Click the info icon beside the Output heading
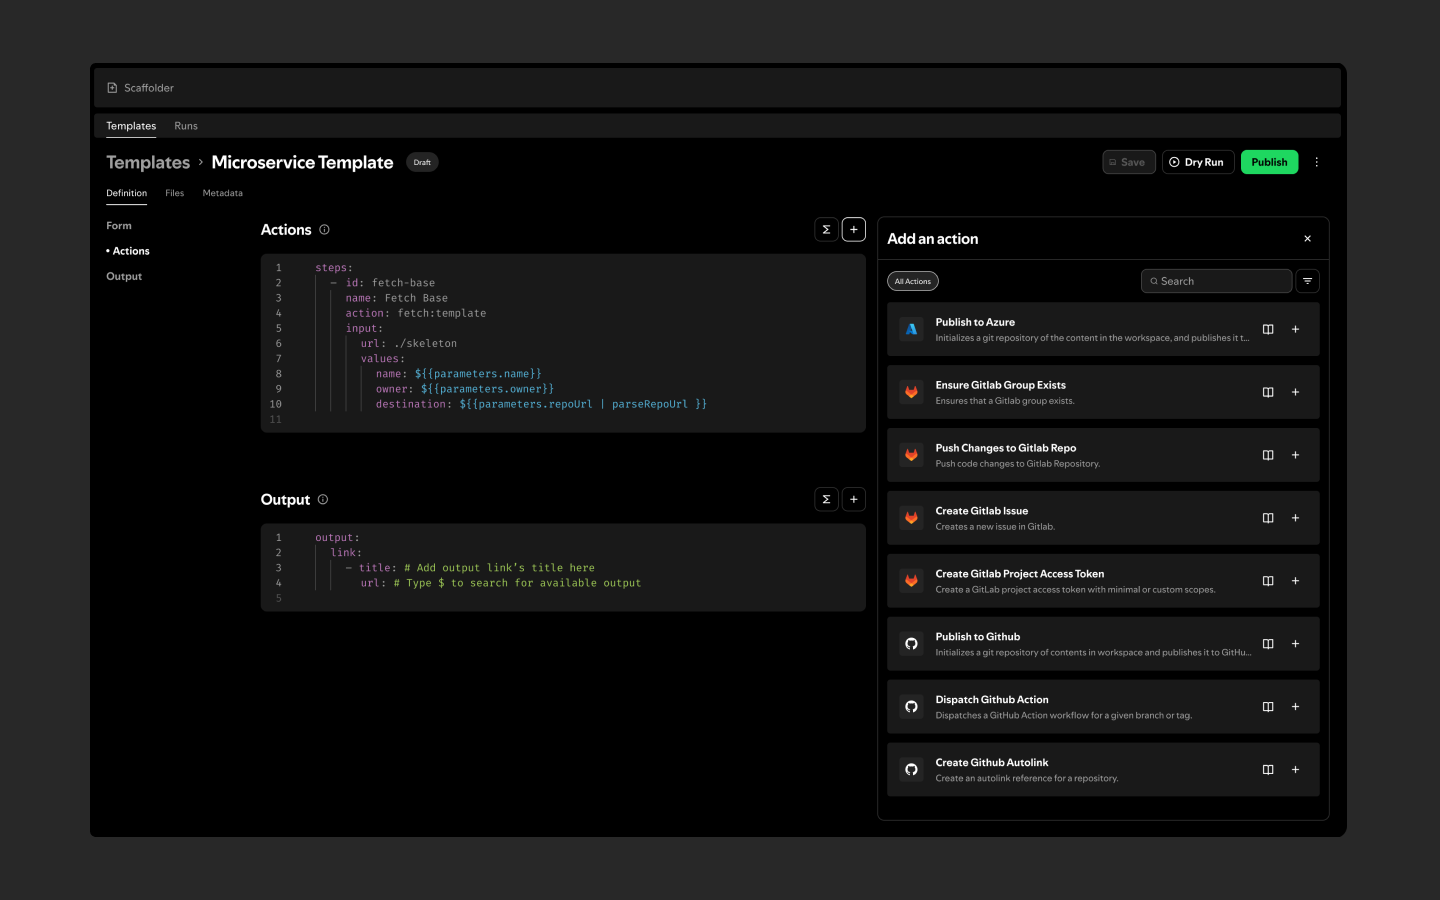The width and height of the screenshot is (1440, 900). click(323, 500)
